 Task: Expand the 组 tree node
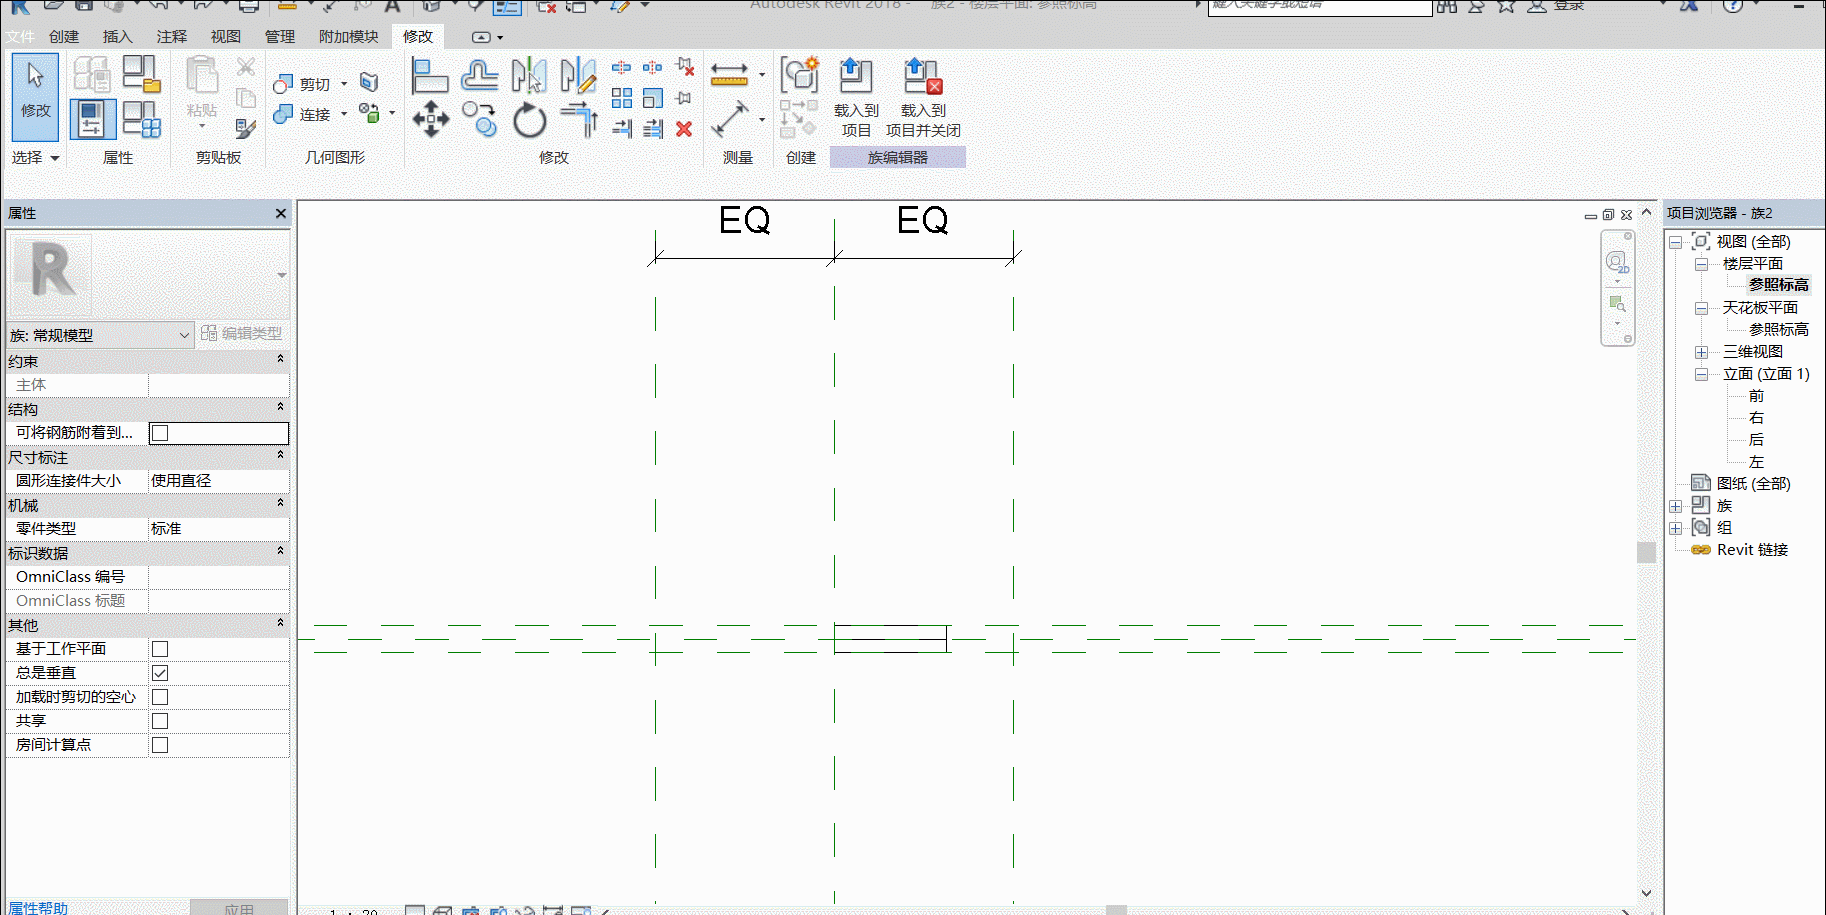[1676, 528]
